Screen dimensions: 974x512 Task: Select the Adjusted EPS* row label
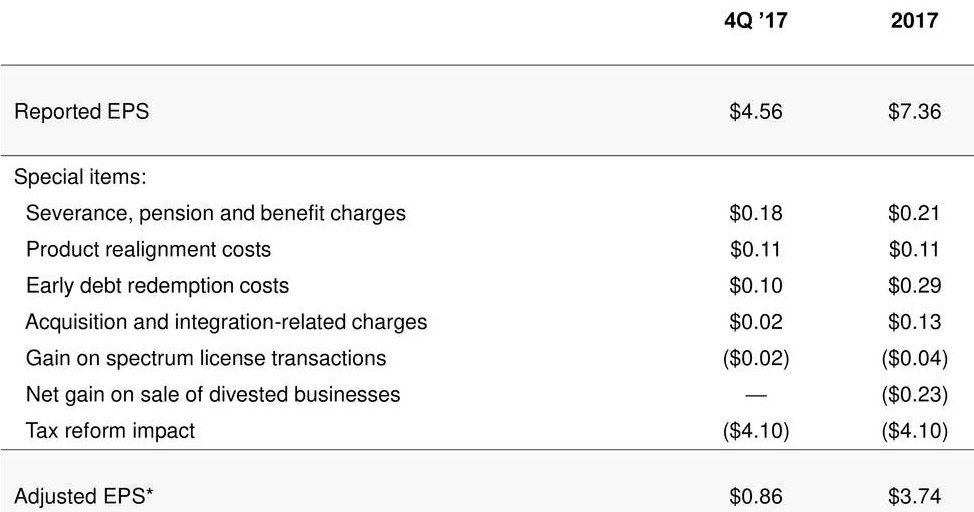pos(84,495)
